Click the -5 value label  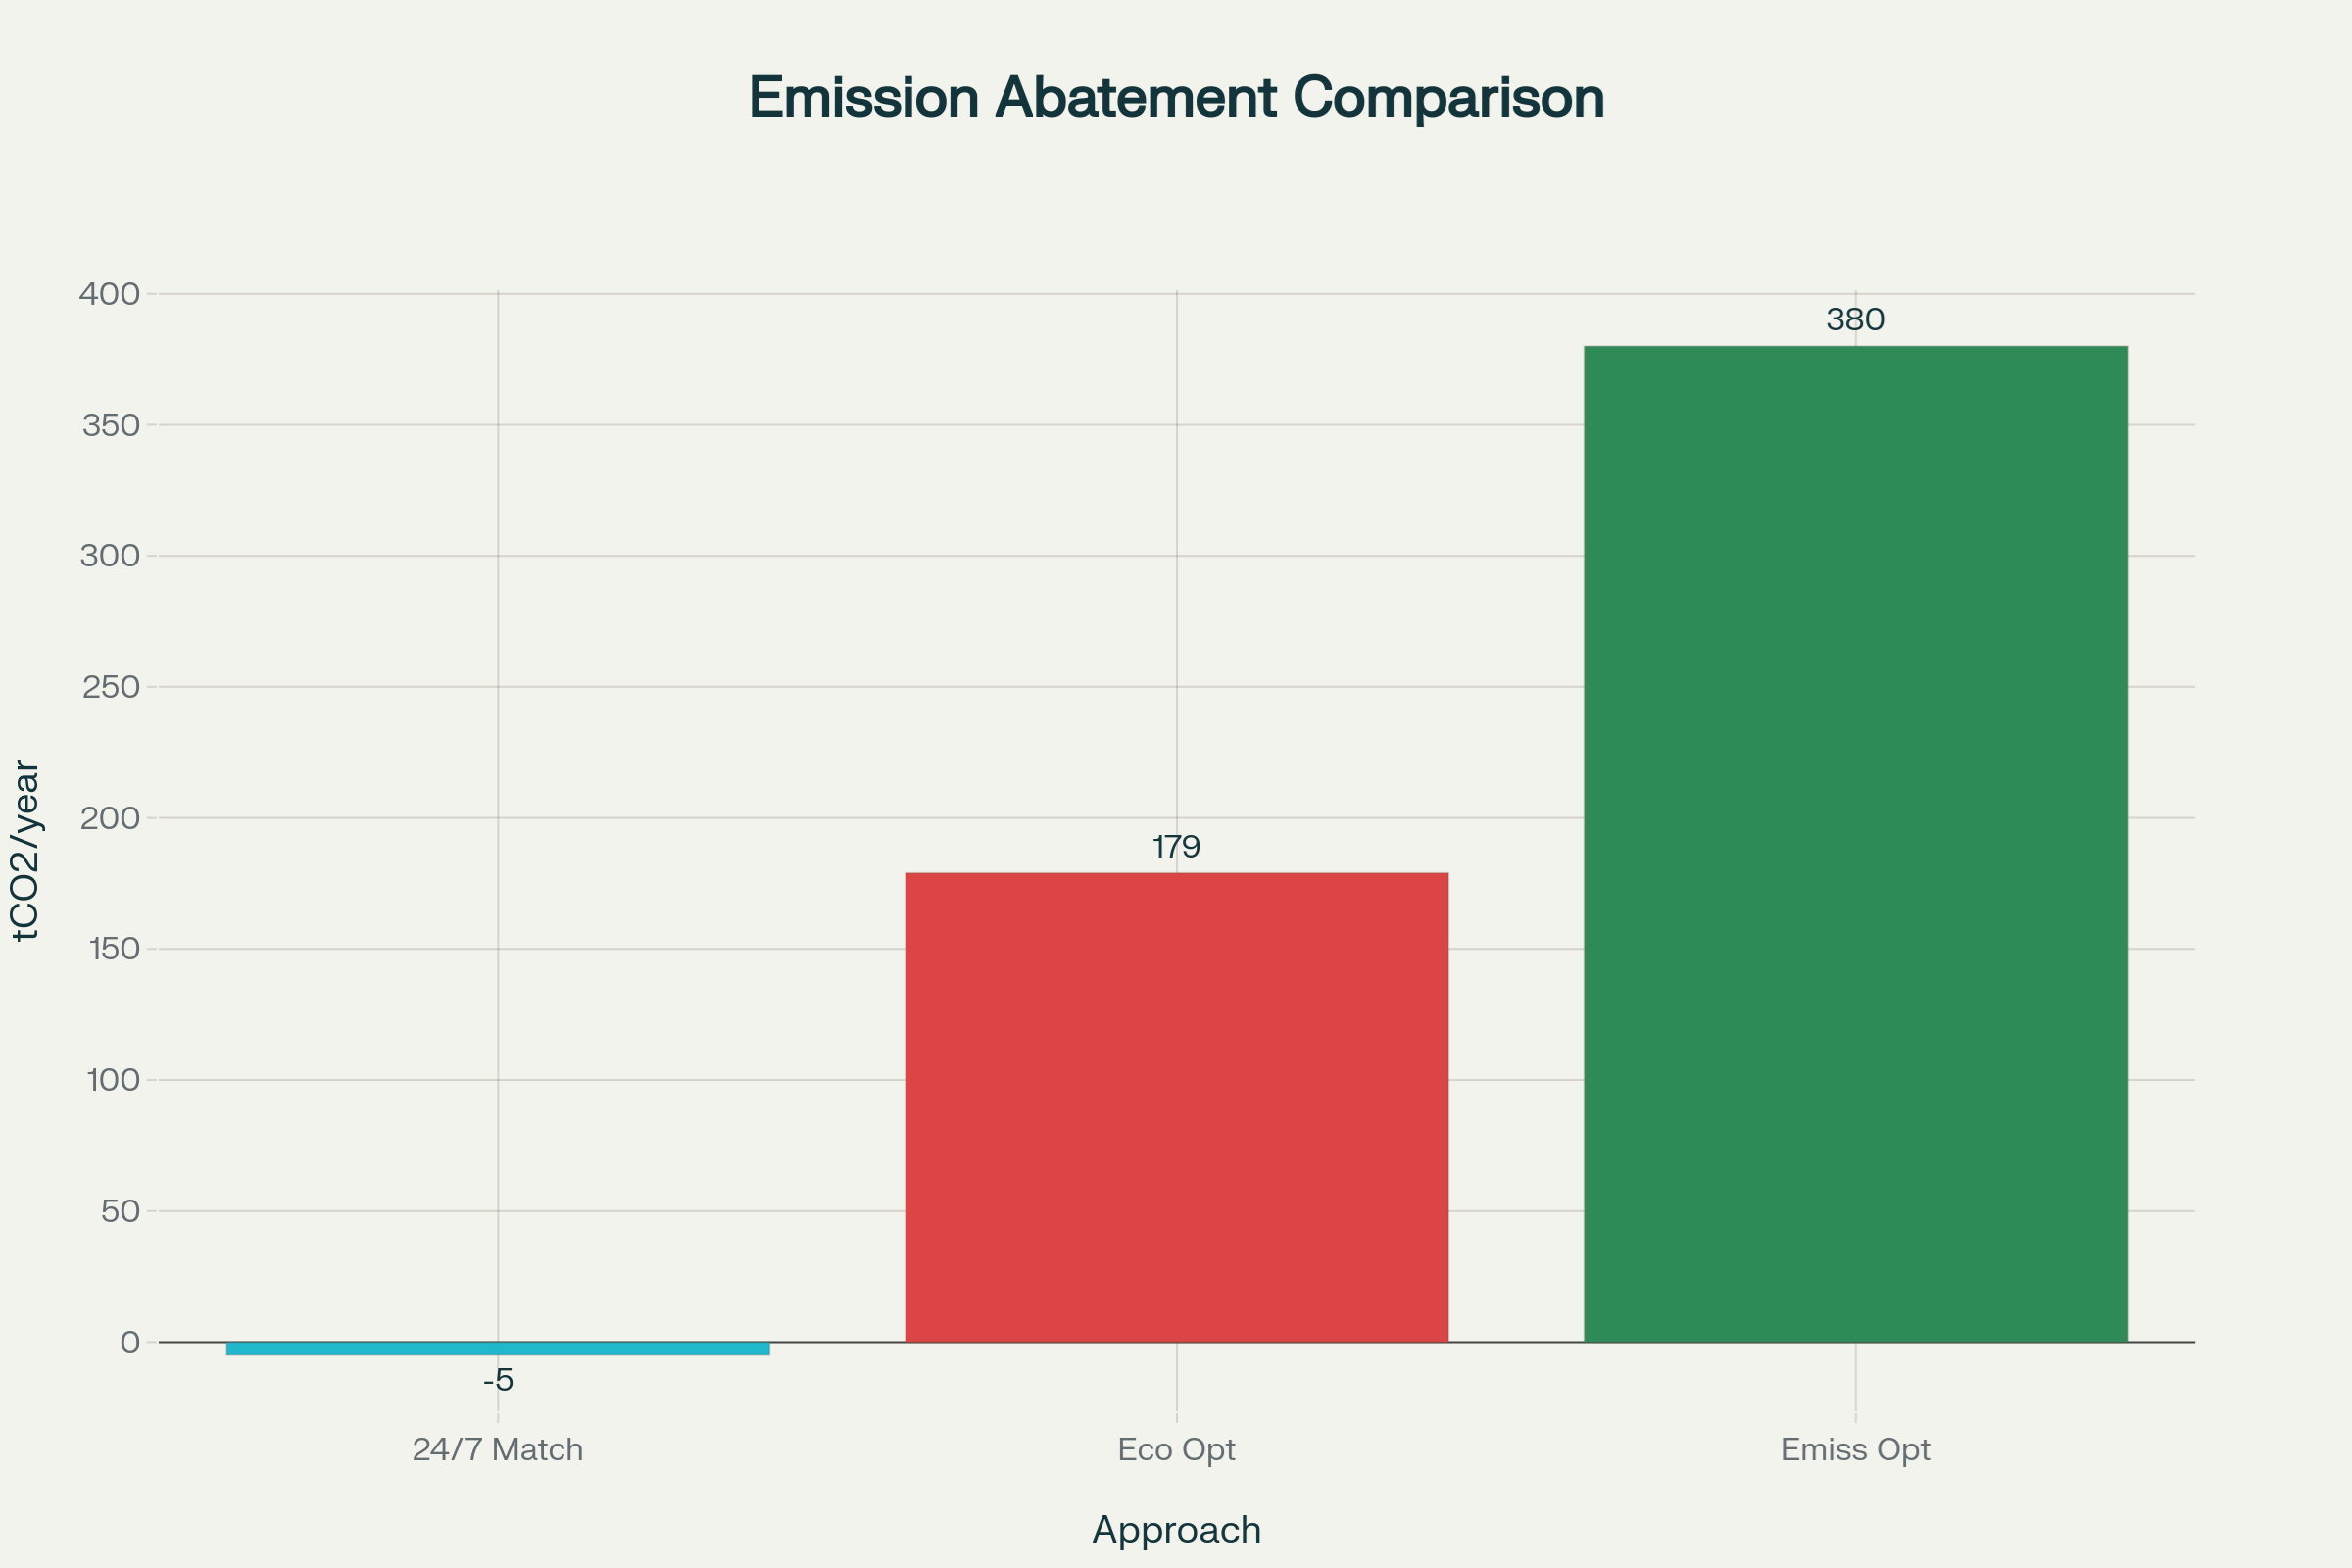coord(498,1380)
